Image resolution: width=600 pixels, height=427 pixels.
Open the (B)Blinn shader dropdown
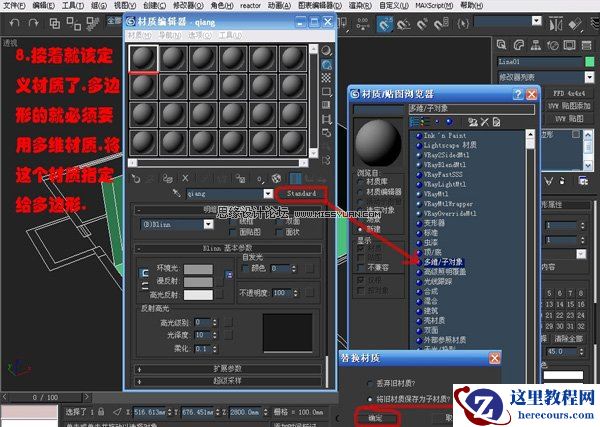coord(209,224)
